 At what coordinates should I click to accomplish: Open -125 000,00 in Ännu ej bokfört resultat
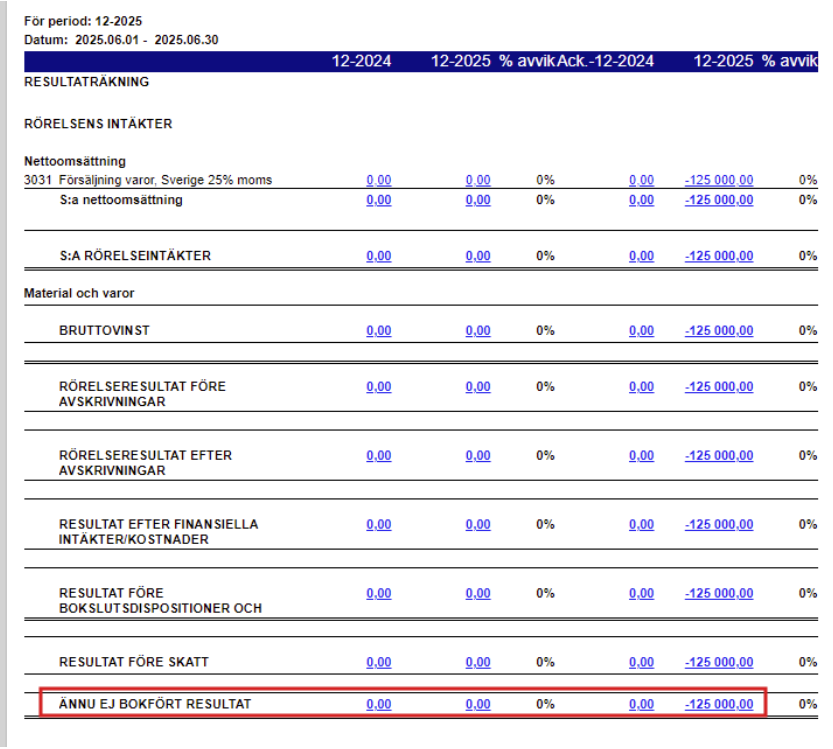coord(718,704)
